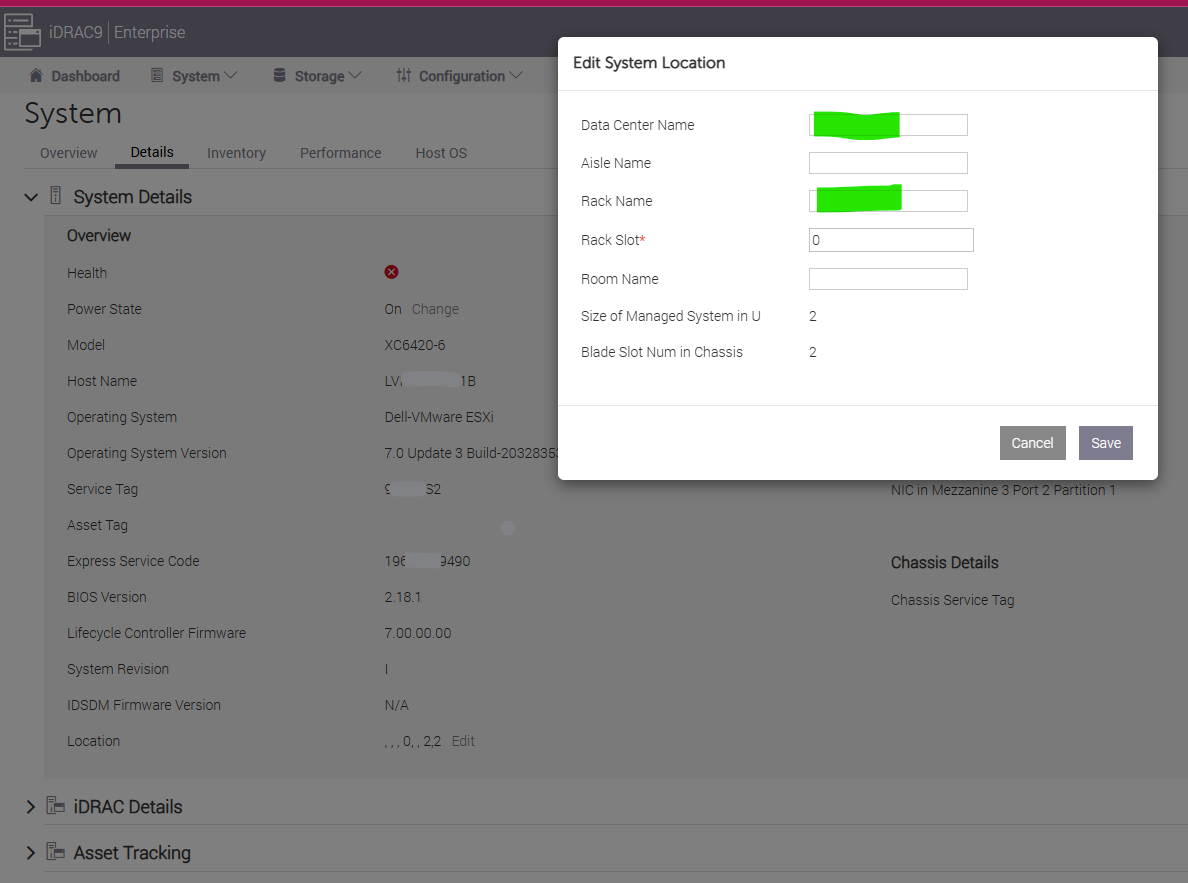Open the System dropdown menu
This screenshot has height=883, width=1188.
tap(195, 76)
